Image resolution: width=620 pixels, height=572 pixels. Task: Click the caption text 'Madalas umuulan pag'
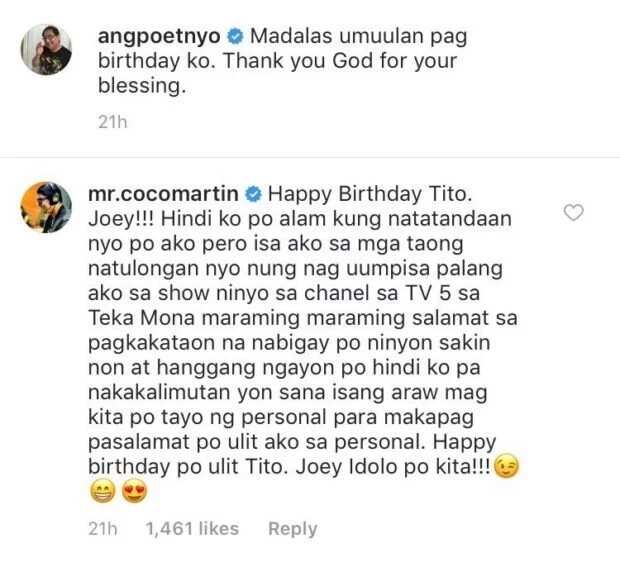[359, 37]
